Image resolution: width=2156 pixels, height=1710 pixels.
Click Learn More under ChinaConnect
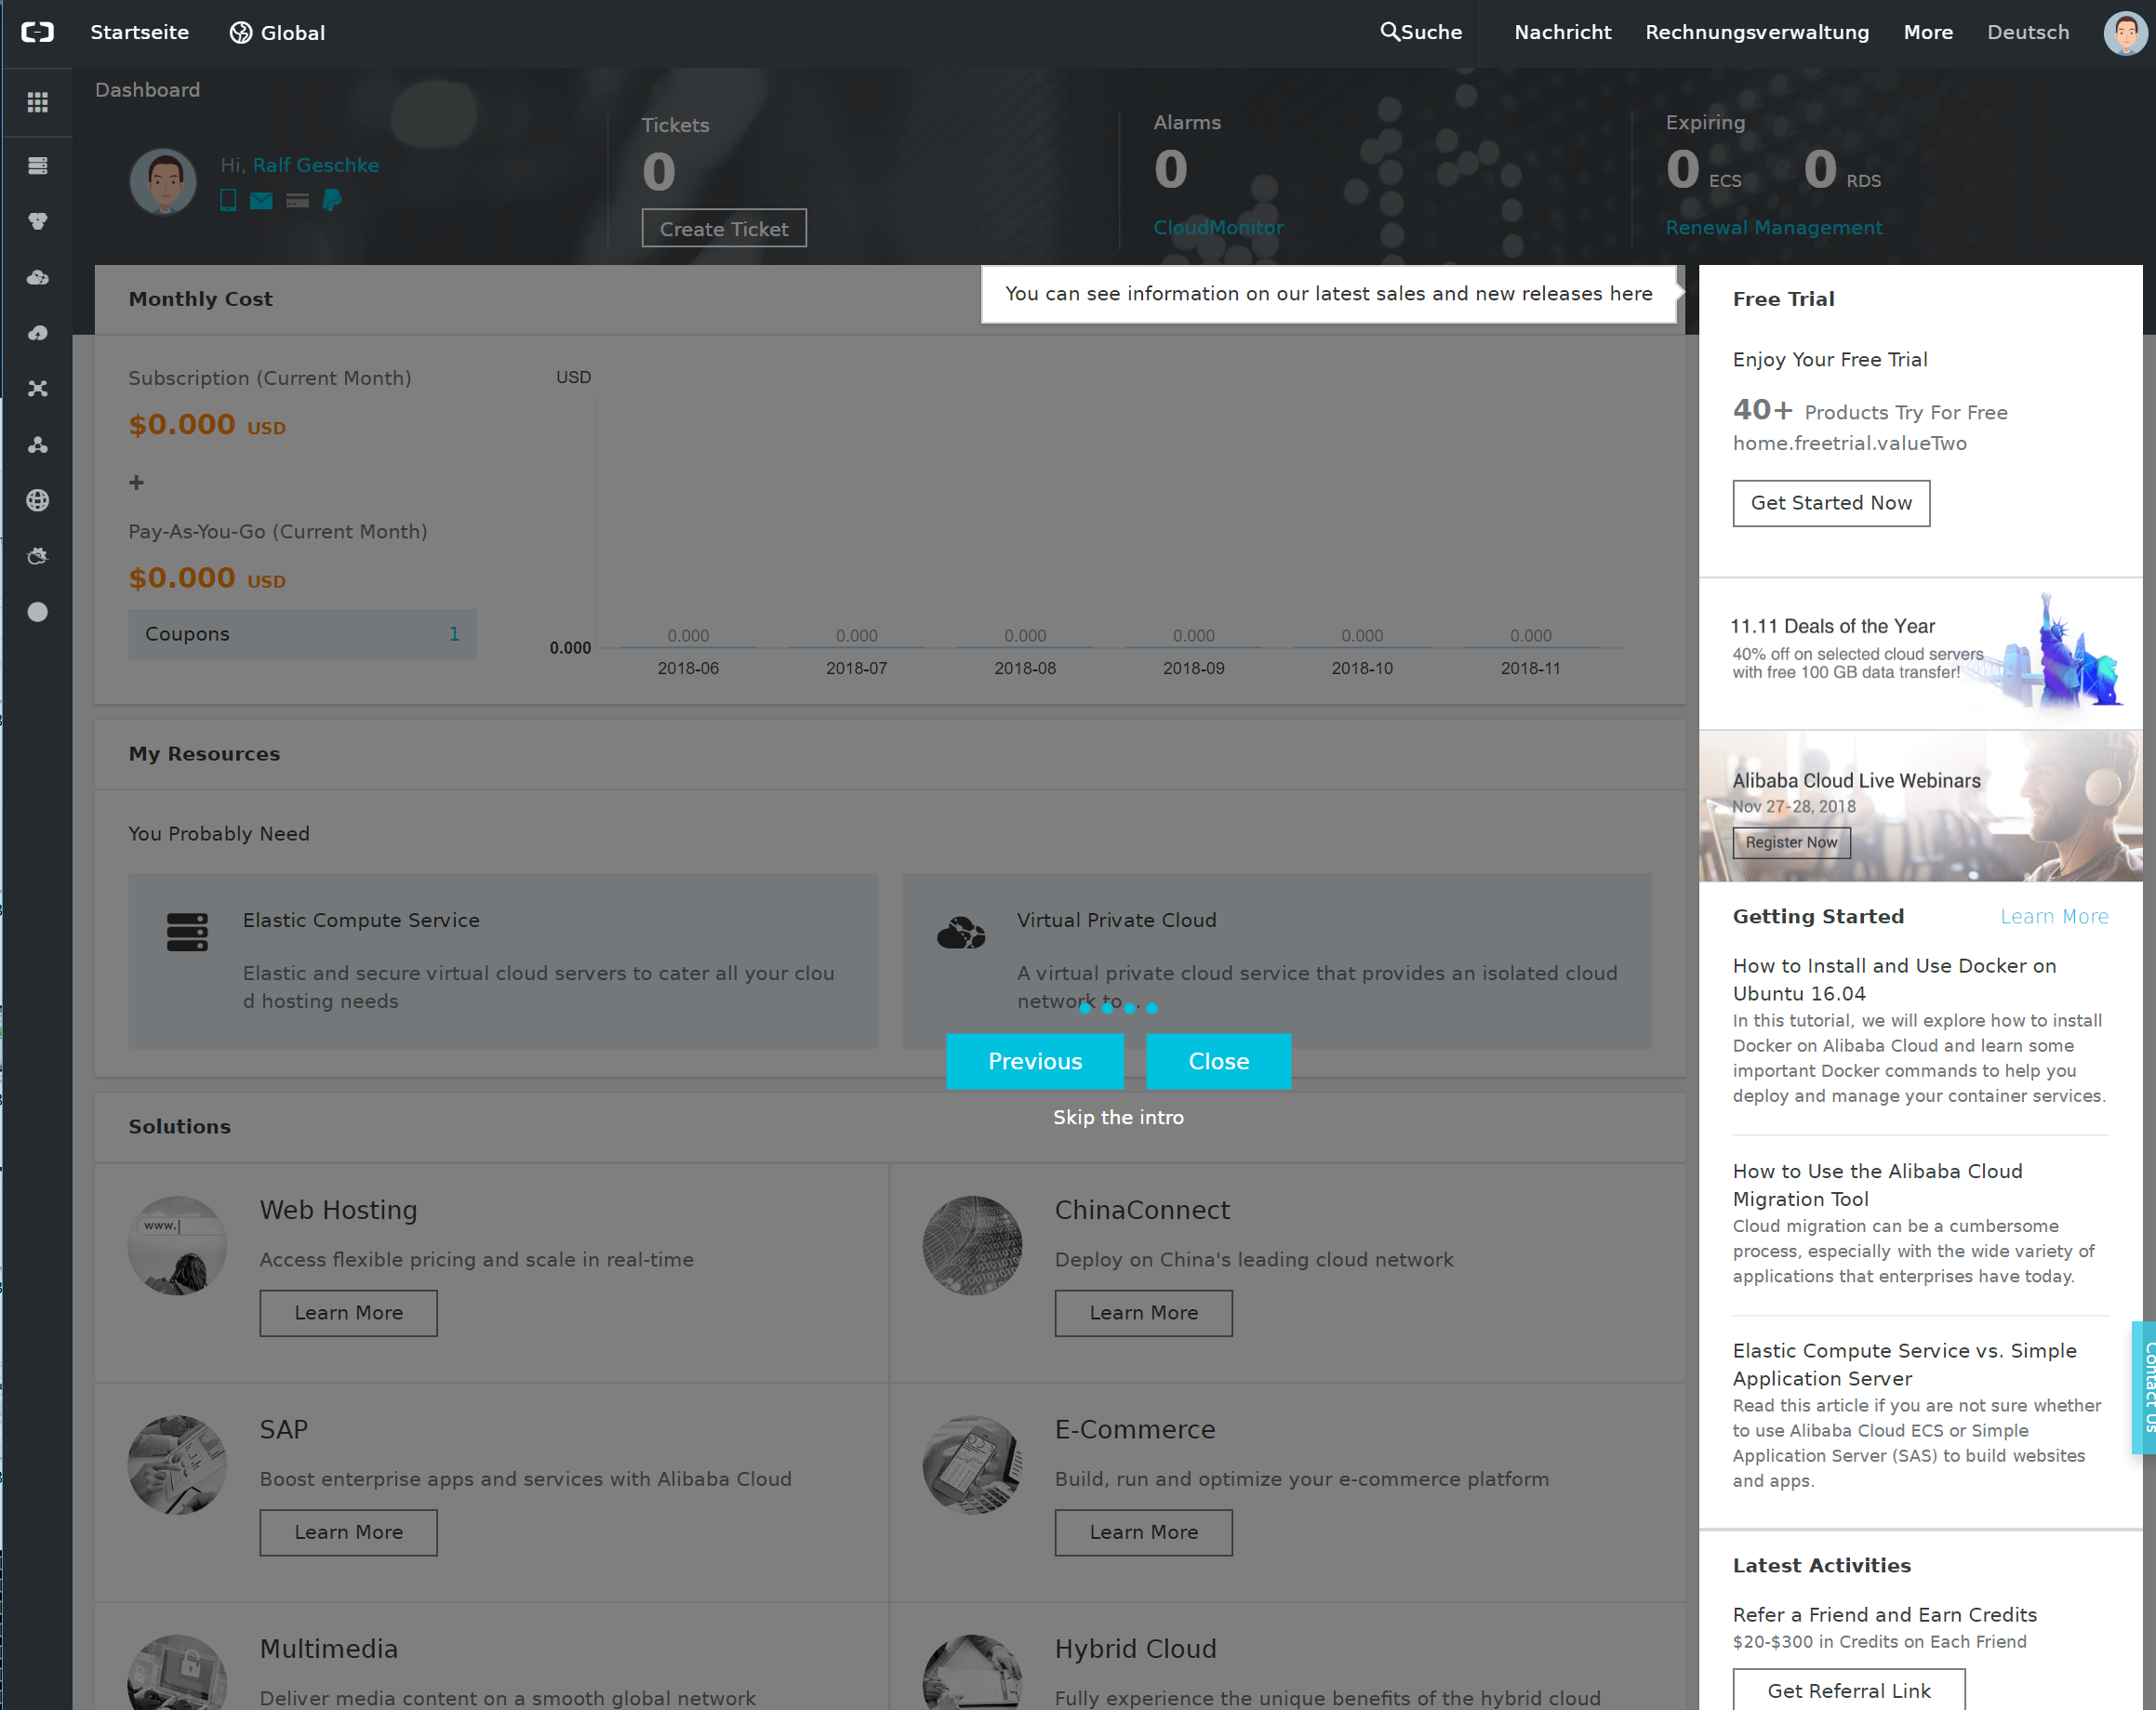(1143, 1312)
